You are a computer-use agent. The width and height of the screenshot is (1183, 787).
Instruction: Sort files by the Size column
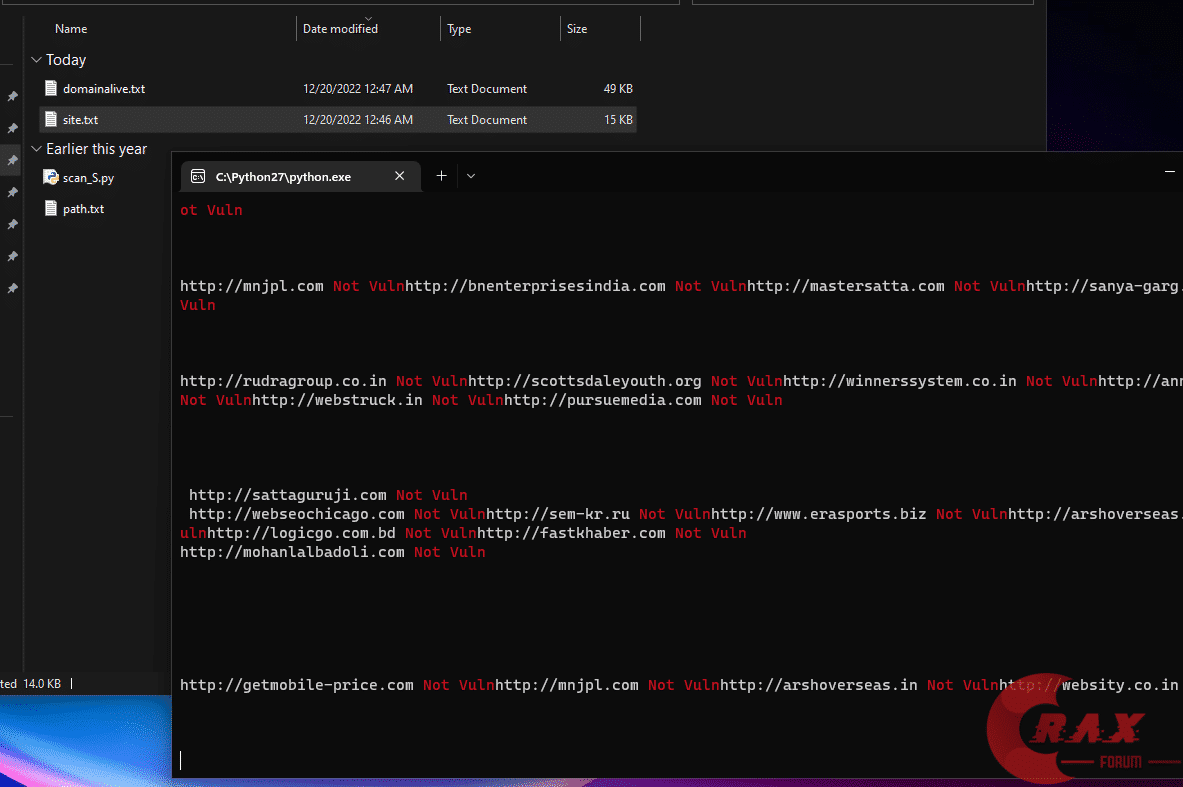coord(577,29)
